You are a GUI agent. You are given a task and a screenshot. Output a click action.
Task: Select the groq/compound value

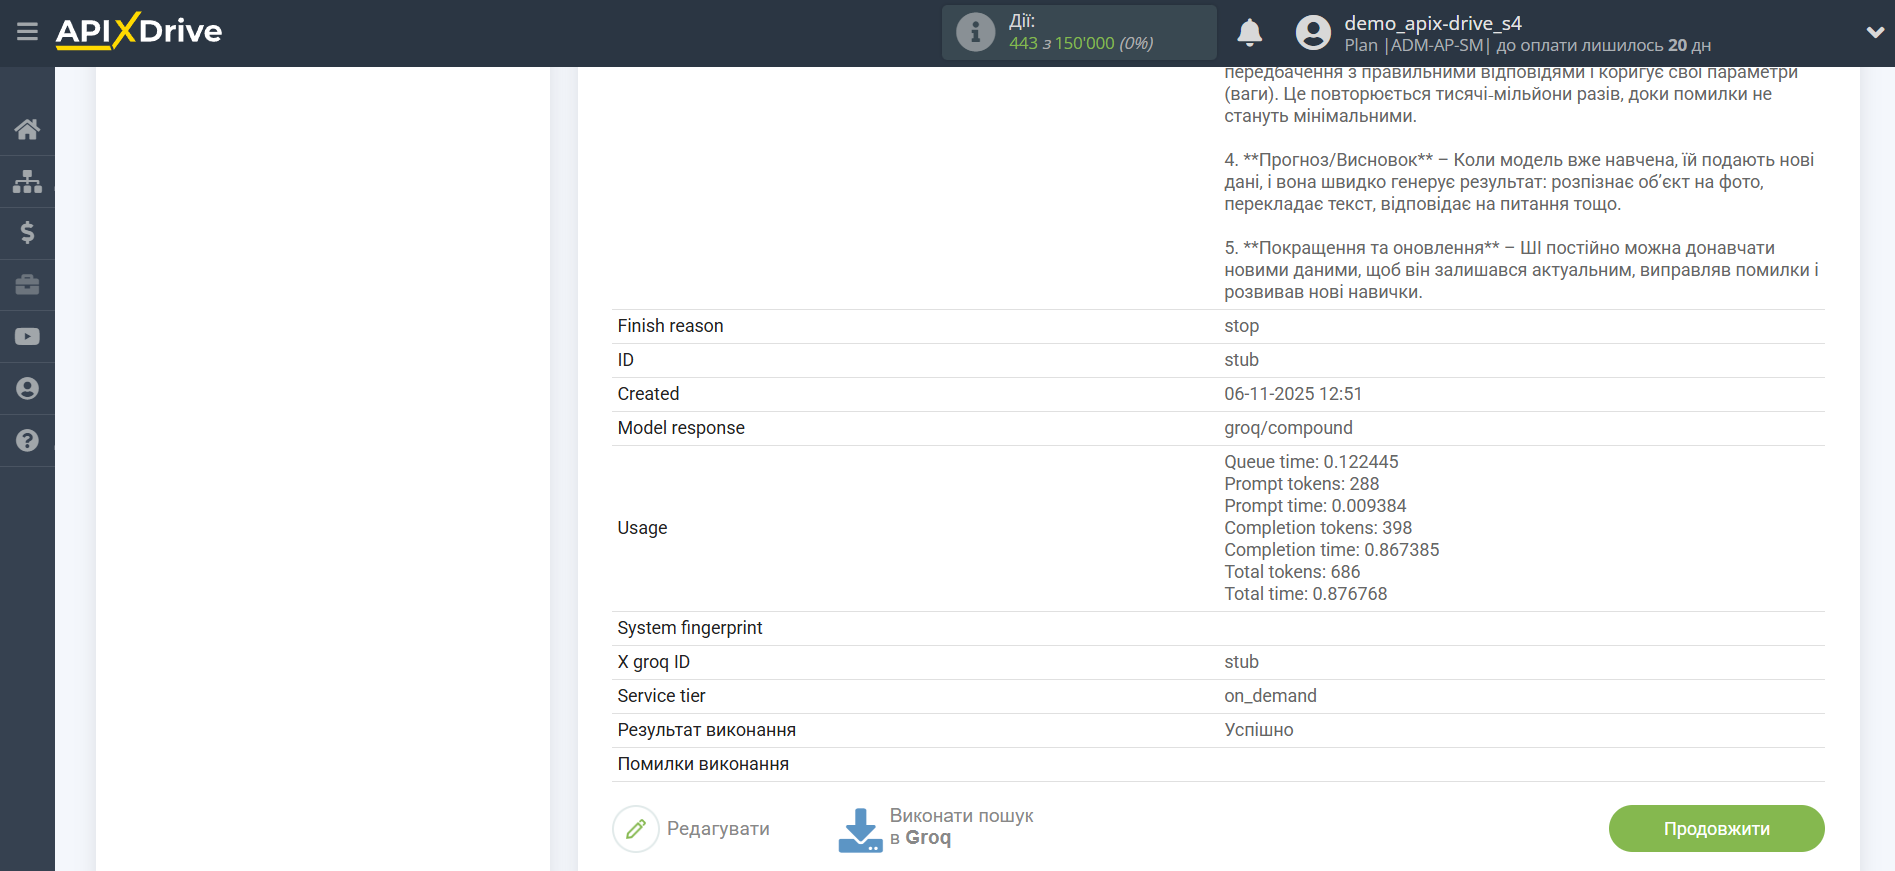pyautogui.click(x=1288, y=428)
